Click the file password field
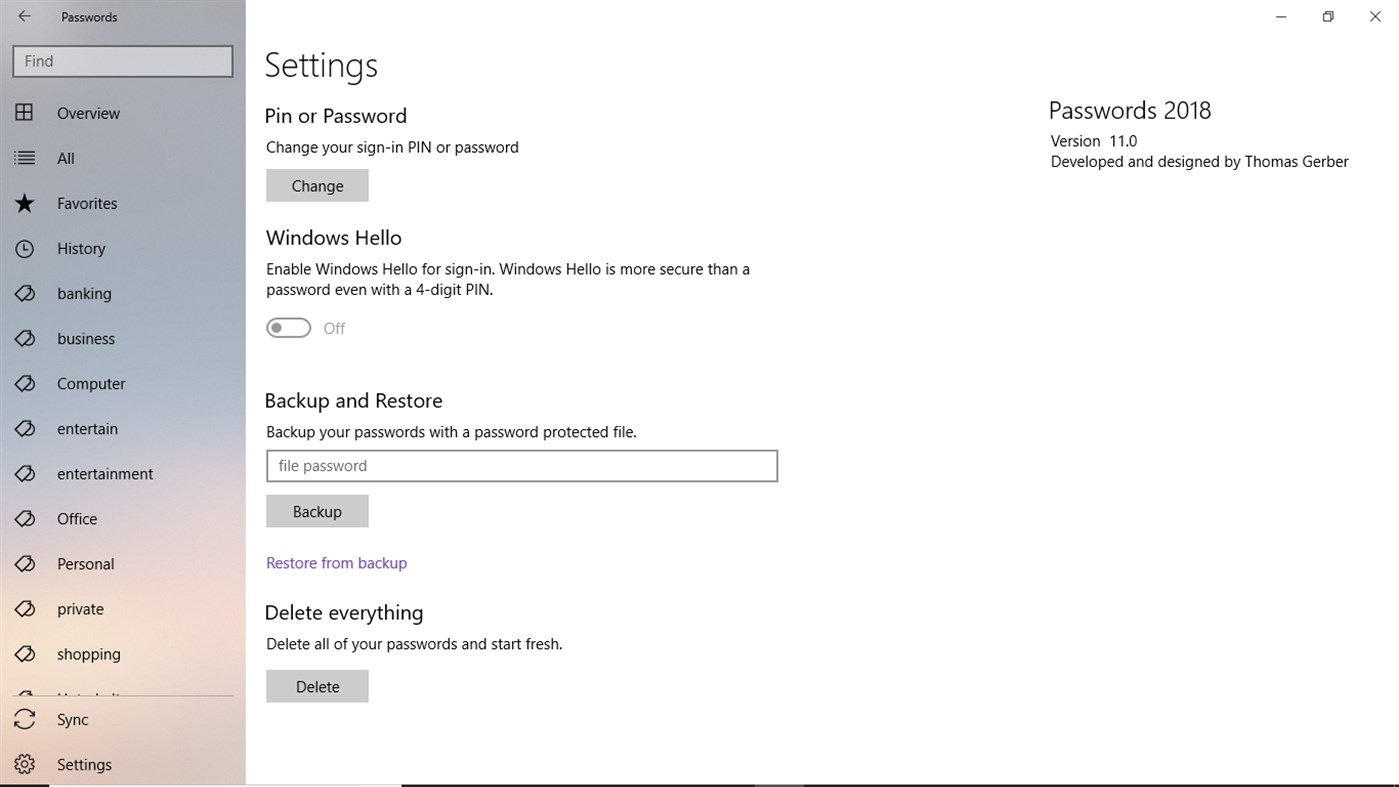1399x787 pixels. point(522,466)
